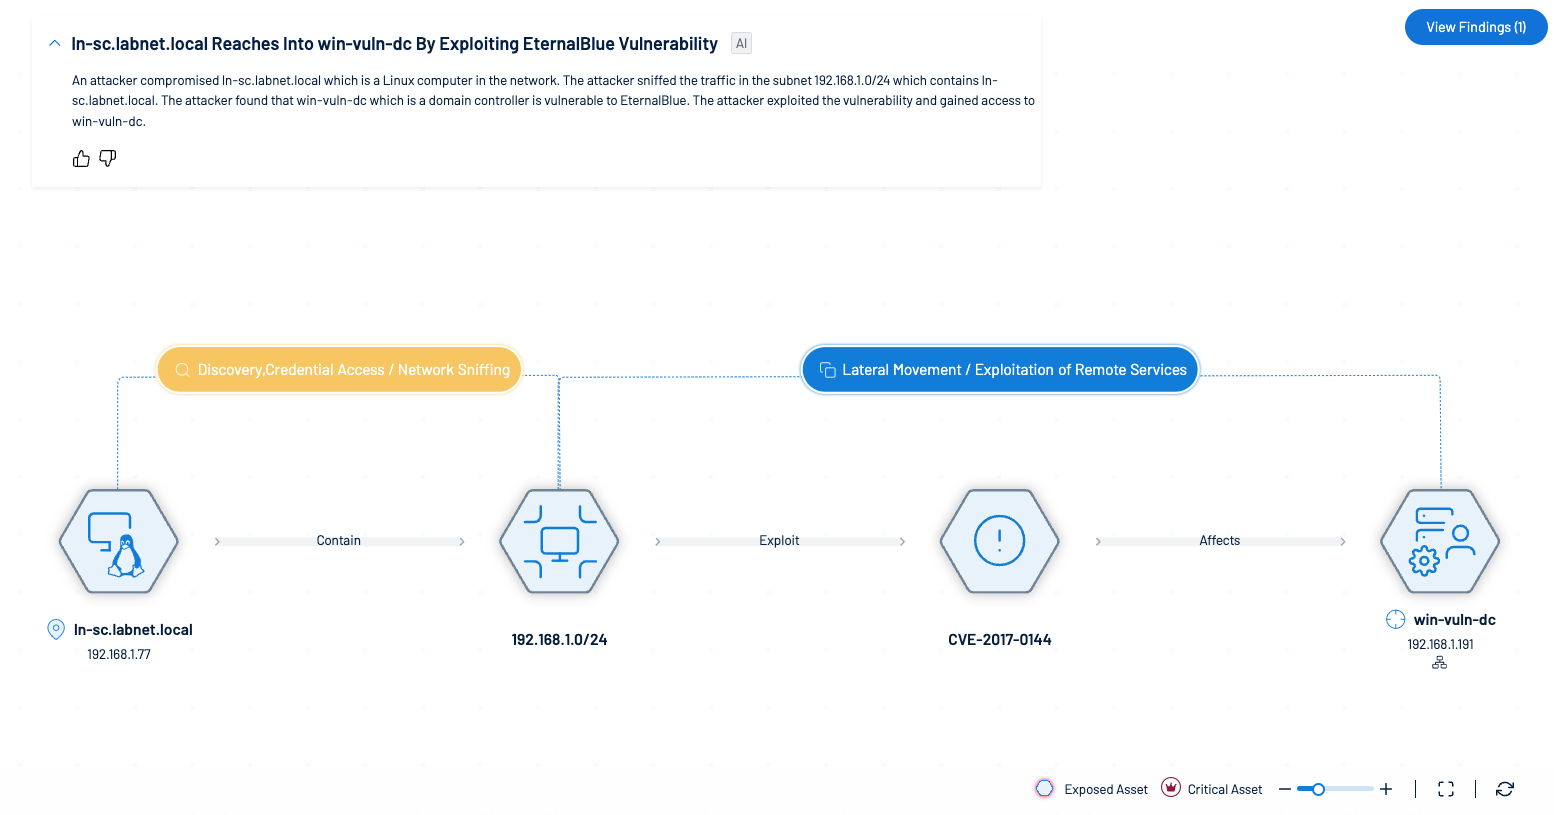Refresh the attack path graph
The width and height of the screenshot is (1554, 815).
pyautogui.click(x=1505, y=789)
